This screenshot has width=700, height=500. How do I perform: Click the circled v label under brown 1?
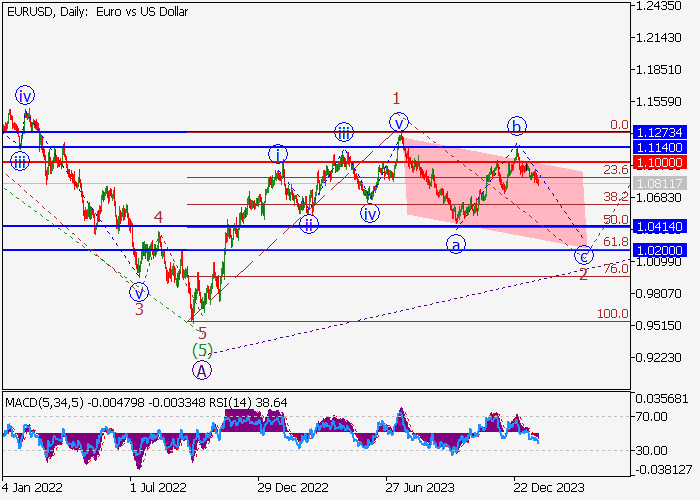click(x=399, y=122)
